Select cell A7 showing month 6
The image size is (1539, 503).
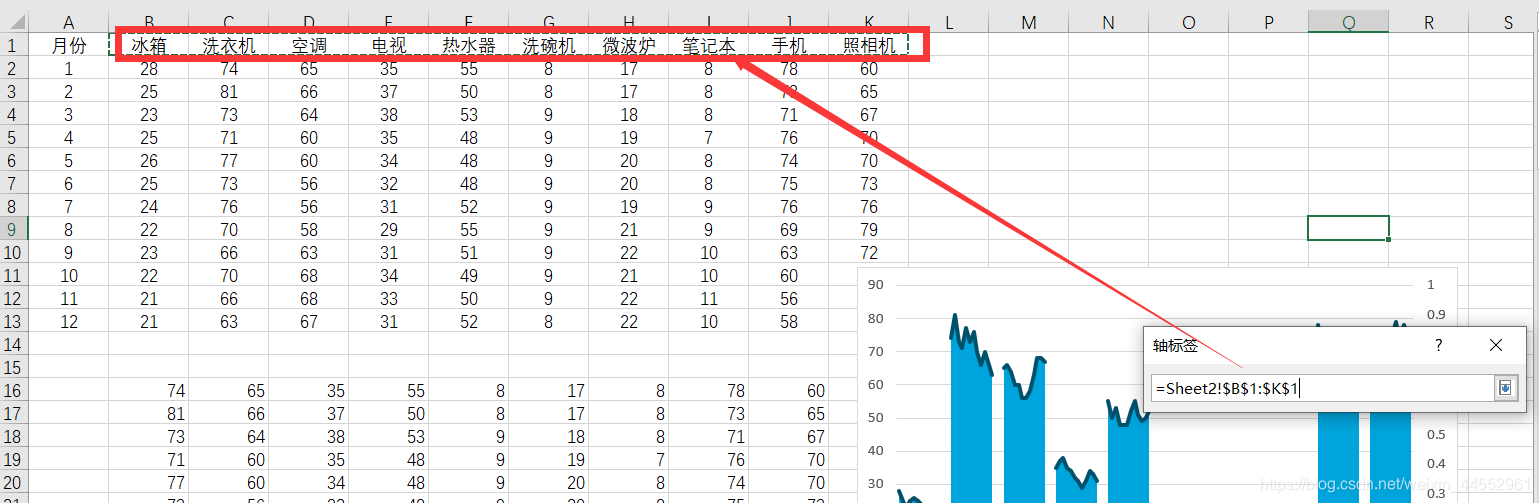[x=69, y=184]
